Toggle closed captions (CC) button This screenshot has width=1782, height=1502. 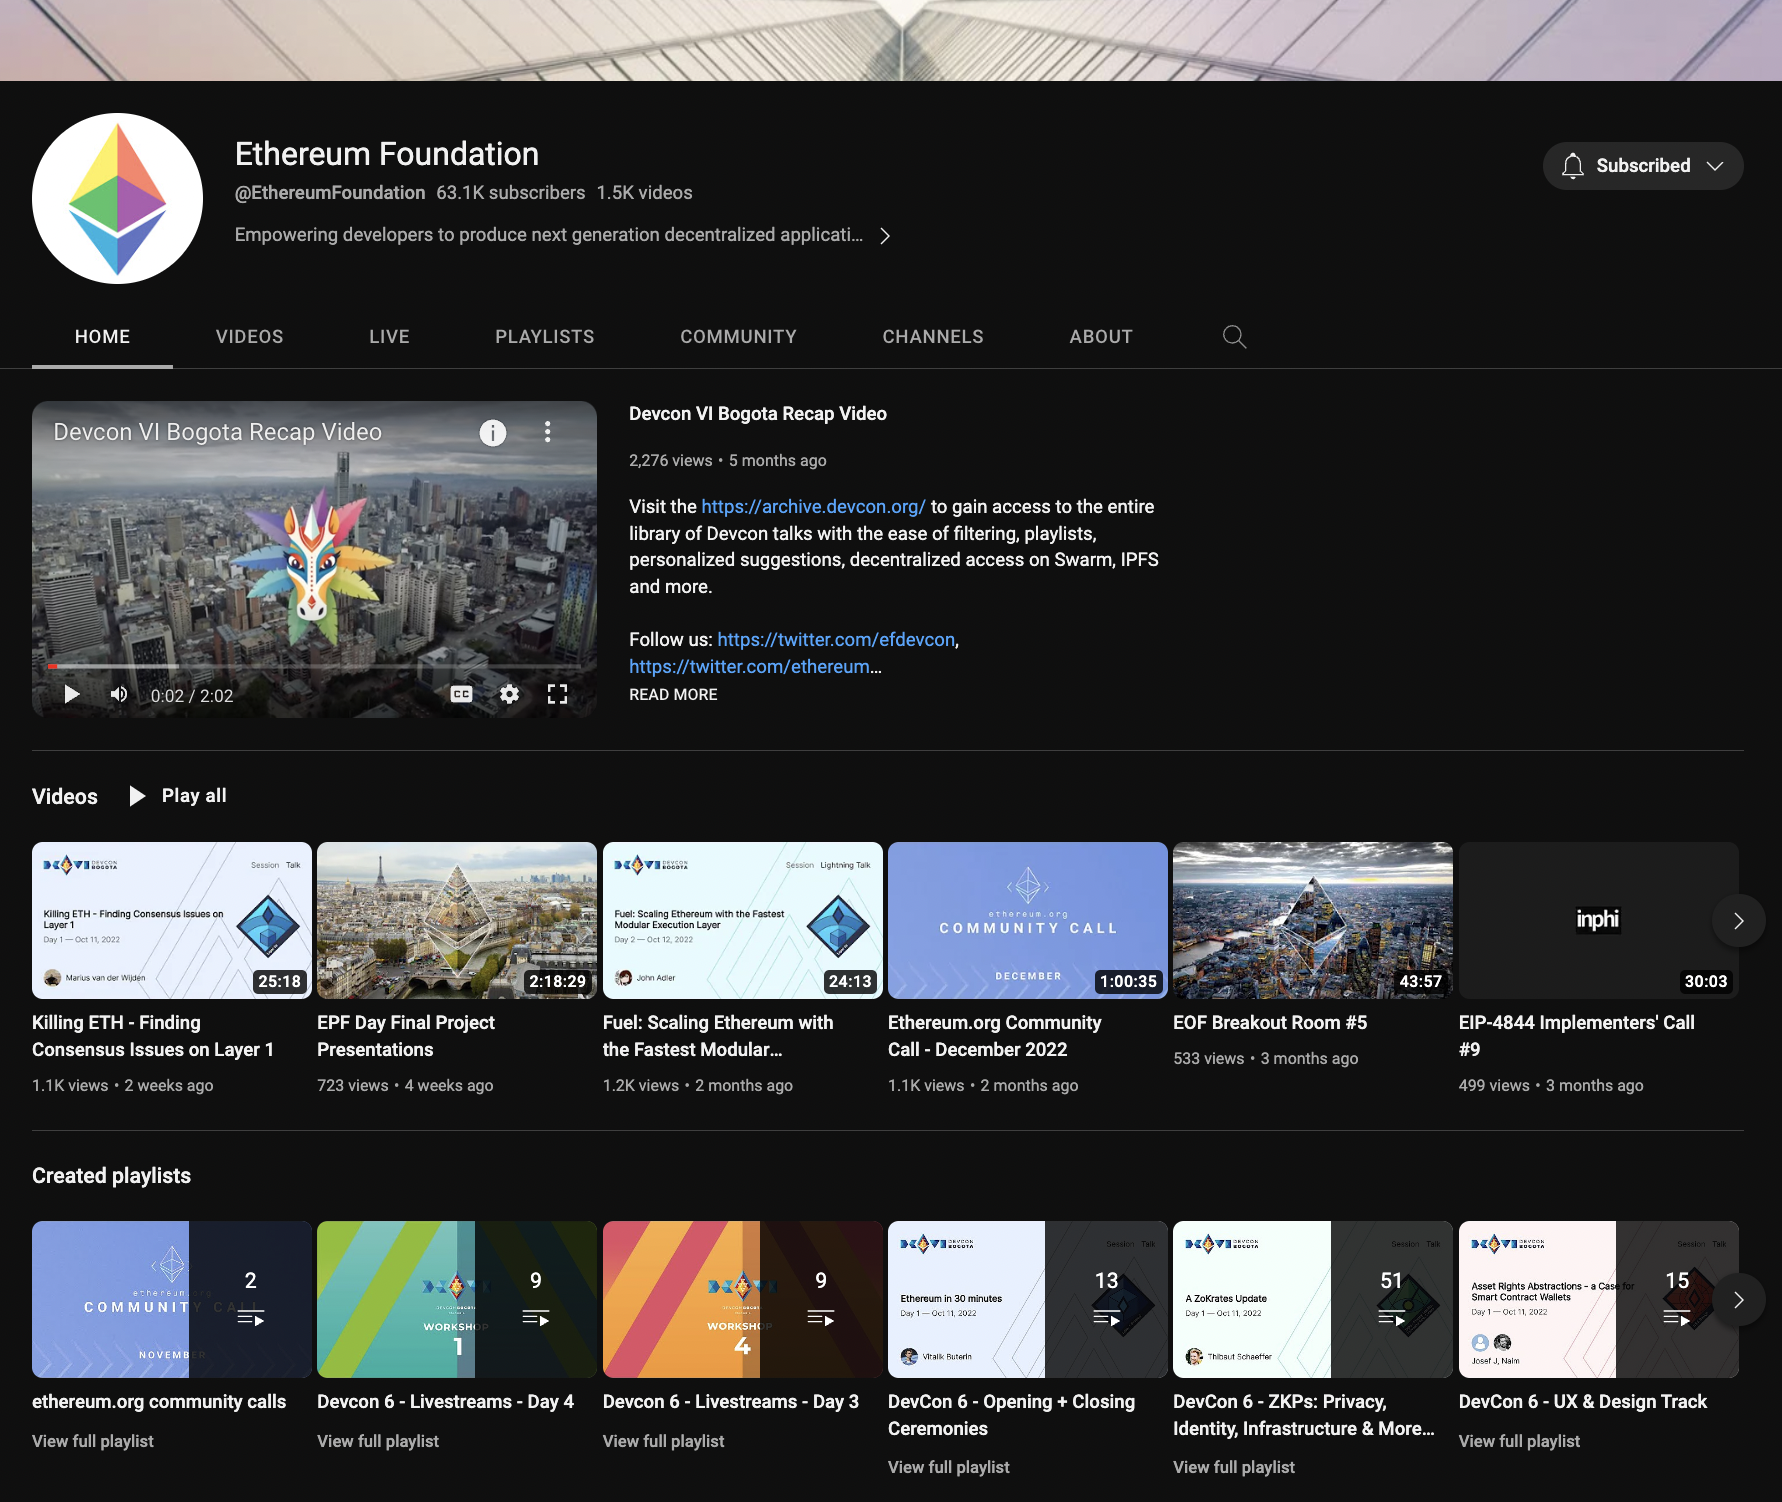pos(461,694)
